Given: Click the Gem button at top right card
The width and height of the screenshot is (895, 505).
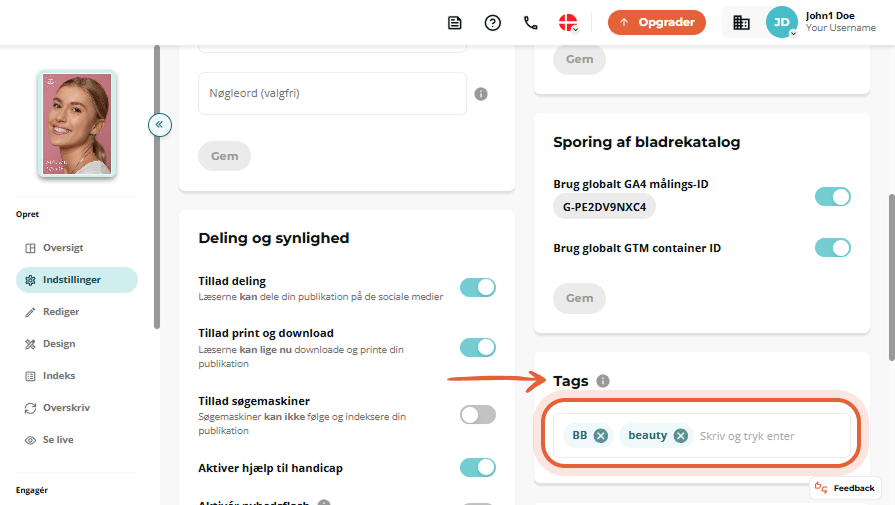Looking at the screenshot, I should (579, 59).
